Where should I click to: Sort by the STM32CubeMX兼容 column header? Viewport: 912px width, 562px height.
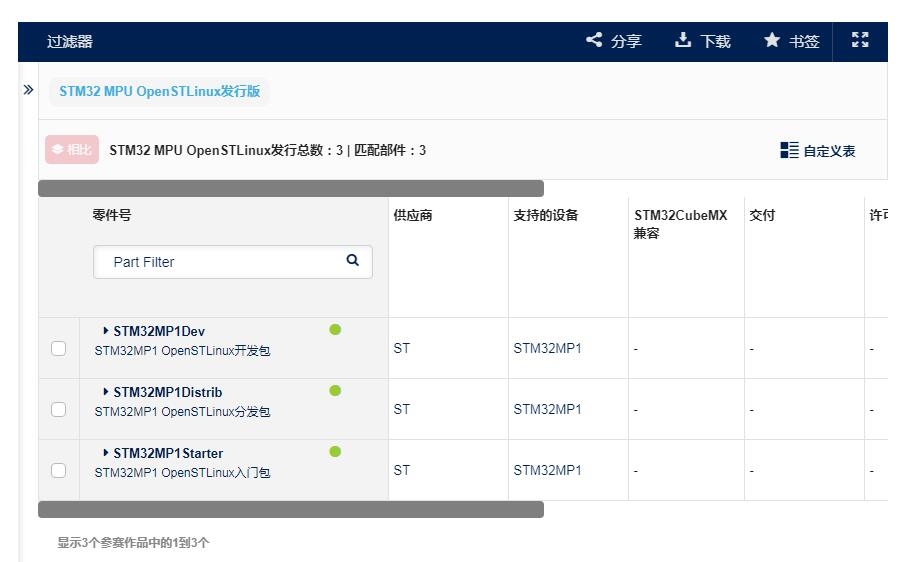pyautogui.click(x=681, y=224)
